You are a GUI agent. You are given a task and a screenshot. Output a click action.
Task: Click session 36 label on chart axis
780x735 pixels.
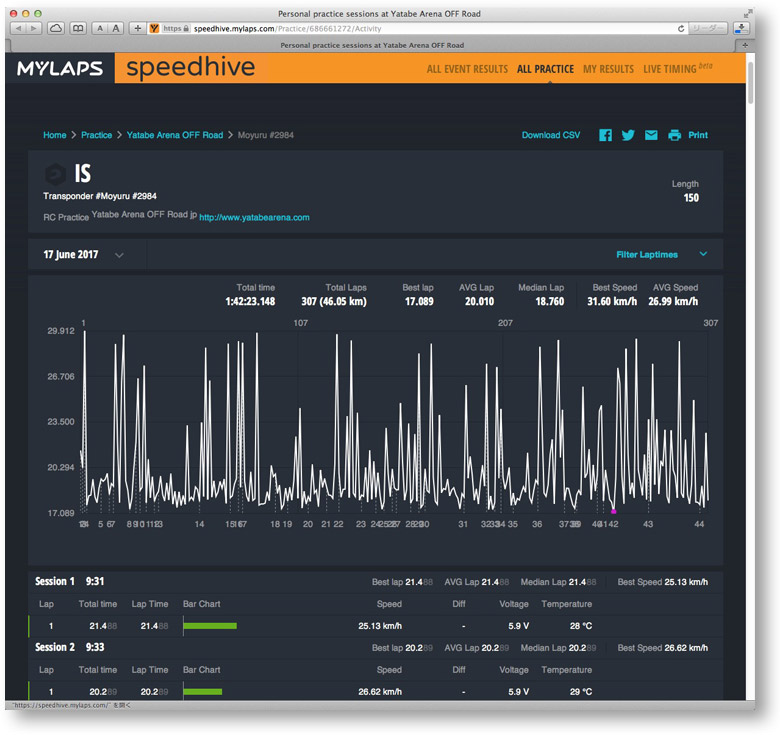537,524
